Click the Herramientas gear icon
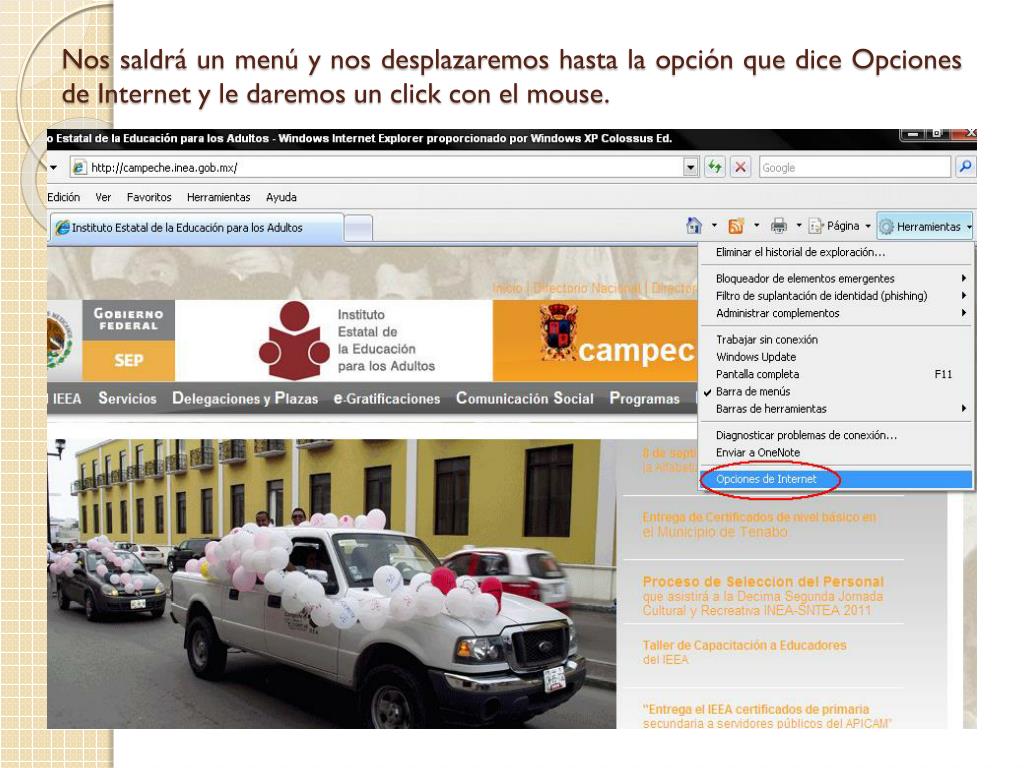This screenshot has height=768, width=1024. point(886,227)
